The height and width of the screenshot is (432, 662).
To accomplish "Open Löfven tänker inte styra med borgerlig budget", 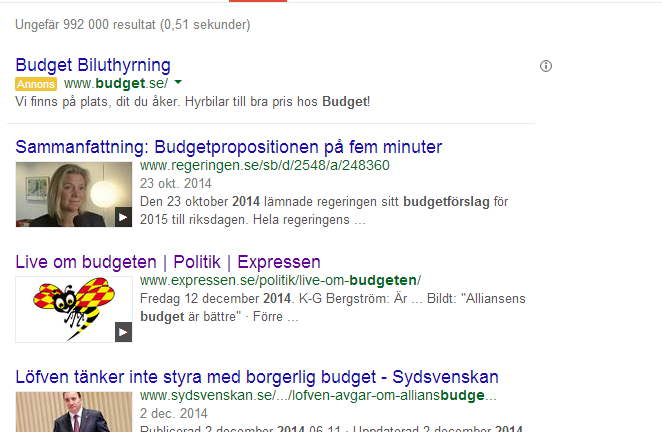I will (x=257, y=377).
